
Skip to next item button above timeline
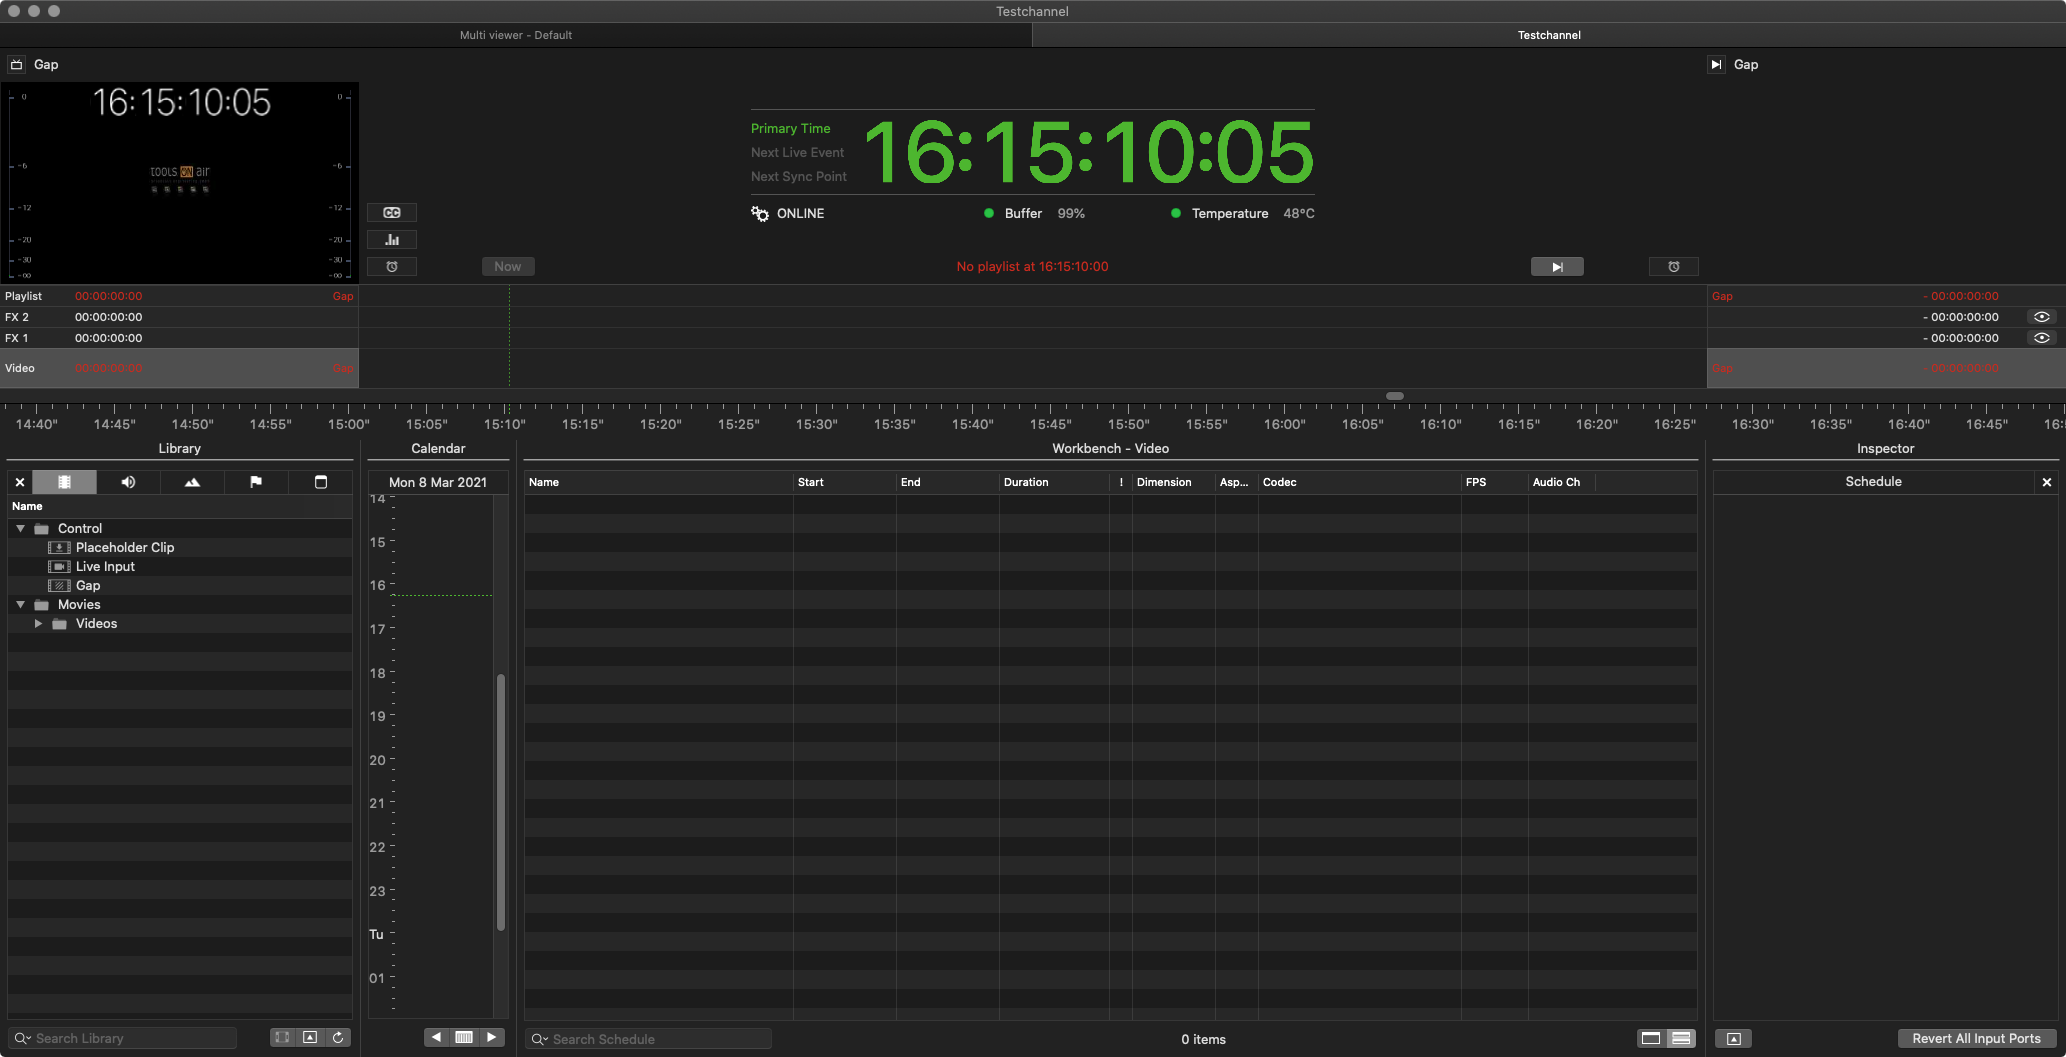pyautogui.click(x=1557, y=267)
